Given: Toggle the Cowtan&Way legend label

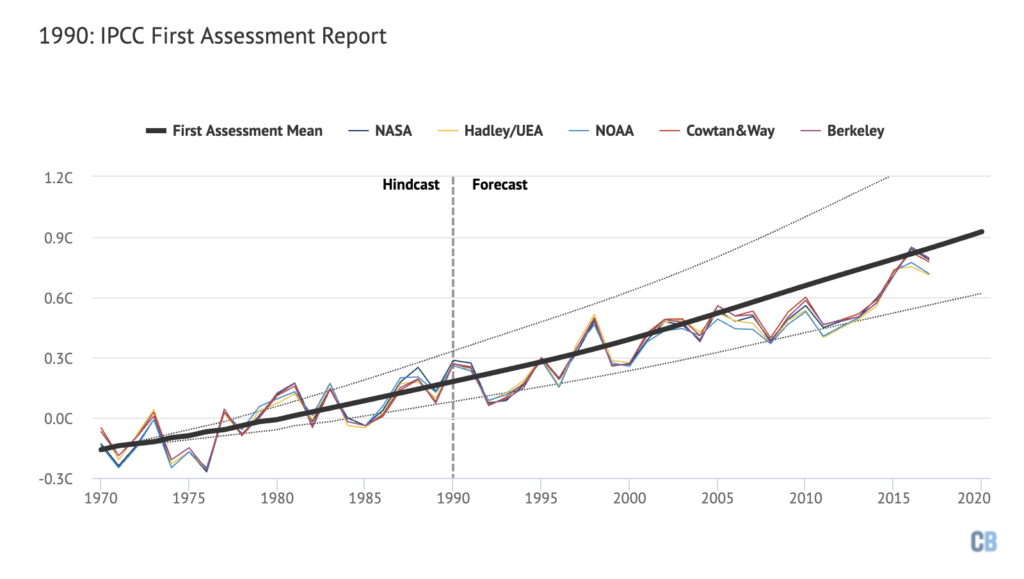Looking at the screenshot, I should coord(717,131).
